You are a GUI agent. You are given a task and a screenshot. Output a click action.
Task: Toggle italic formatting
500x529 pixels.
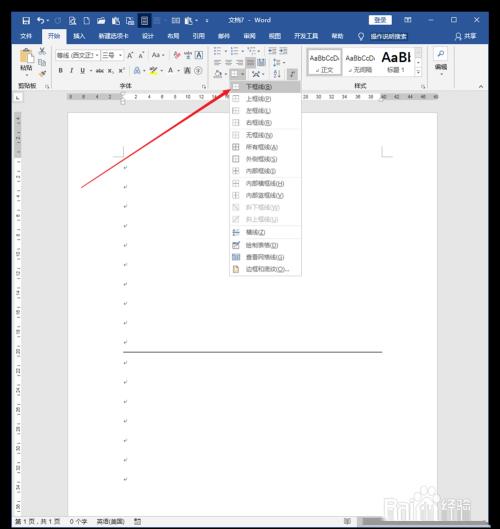(x=72, y=71)
